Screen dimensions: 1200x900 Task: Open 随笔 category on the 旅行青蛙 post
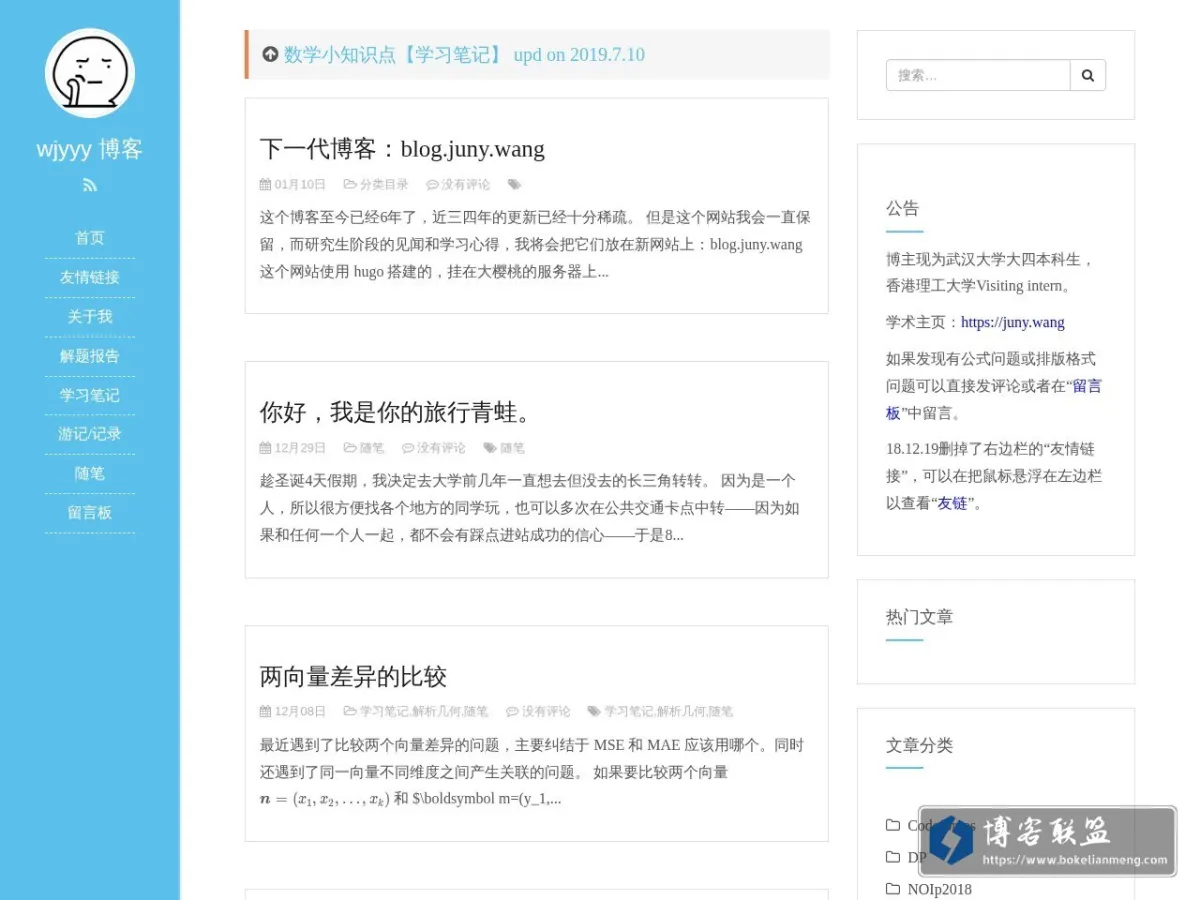point(372,448)
